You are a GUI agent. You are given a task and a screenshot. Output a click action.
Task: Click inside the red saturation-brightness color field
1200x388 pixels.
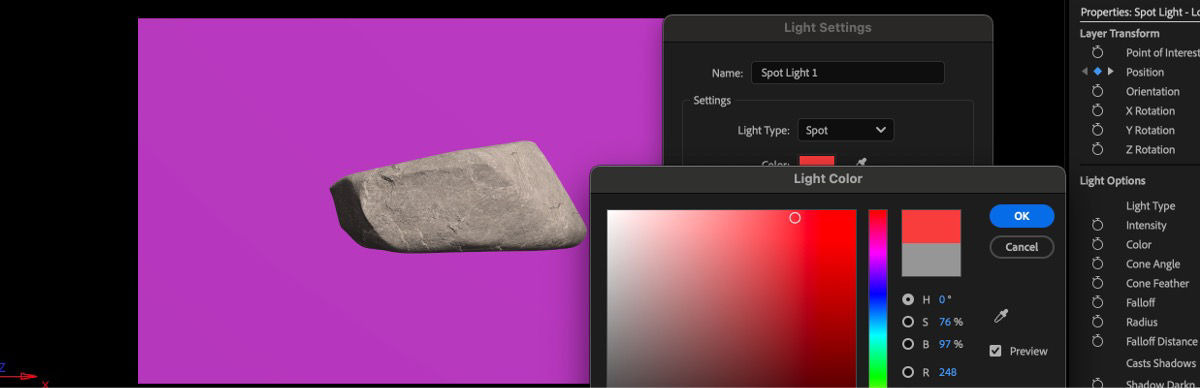731,298
